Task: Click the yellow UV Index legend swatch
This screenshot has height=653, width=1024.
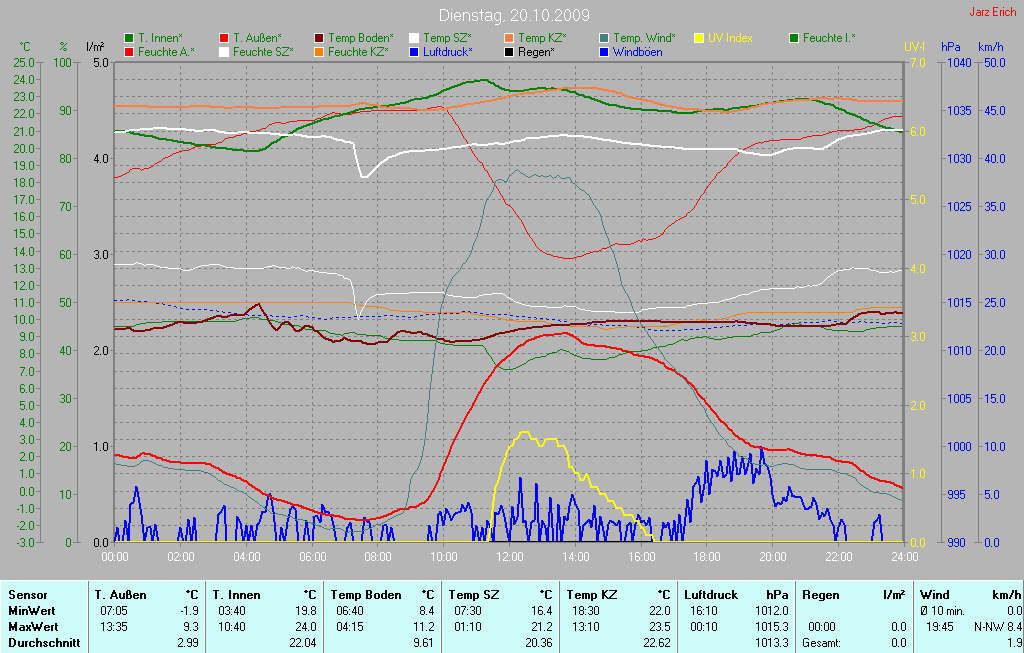Action: pyautogui.click(x=699, y=38)
